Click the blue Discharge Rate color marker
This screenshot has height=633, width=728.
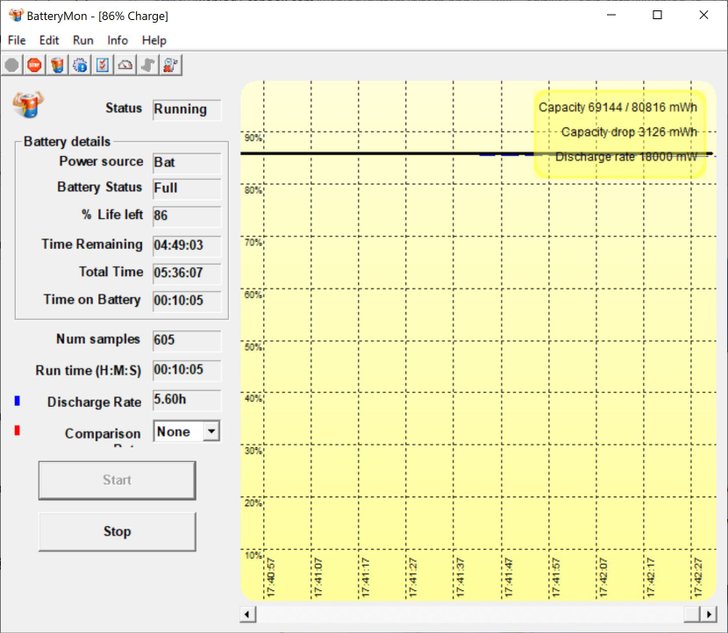coord(17,400)
